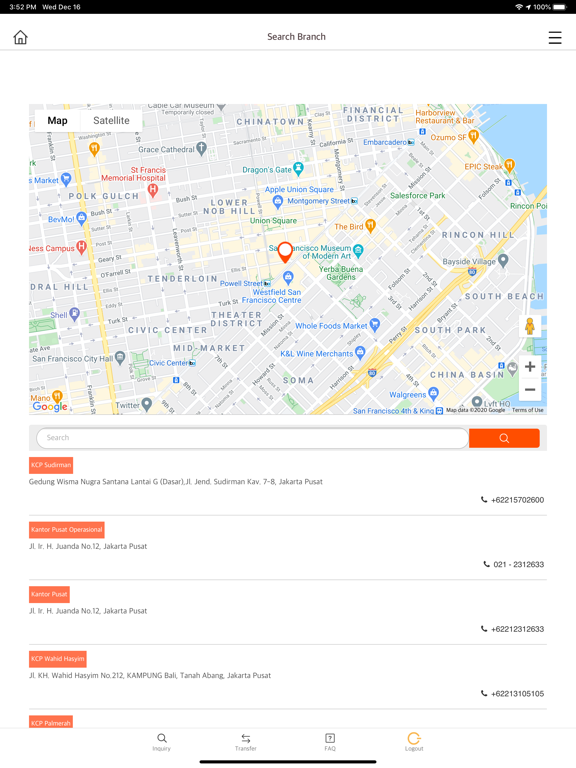The height and width of the screenshot is (768, 576).
Task: Click the K&L Wine Merchants marker
Action: [360, 352]
